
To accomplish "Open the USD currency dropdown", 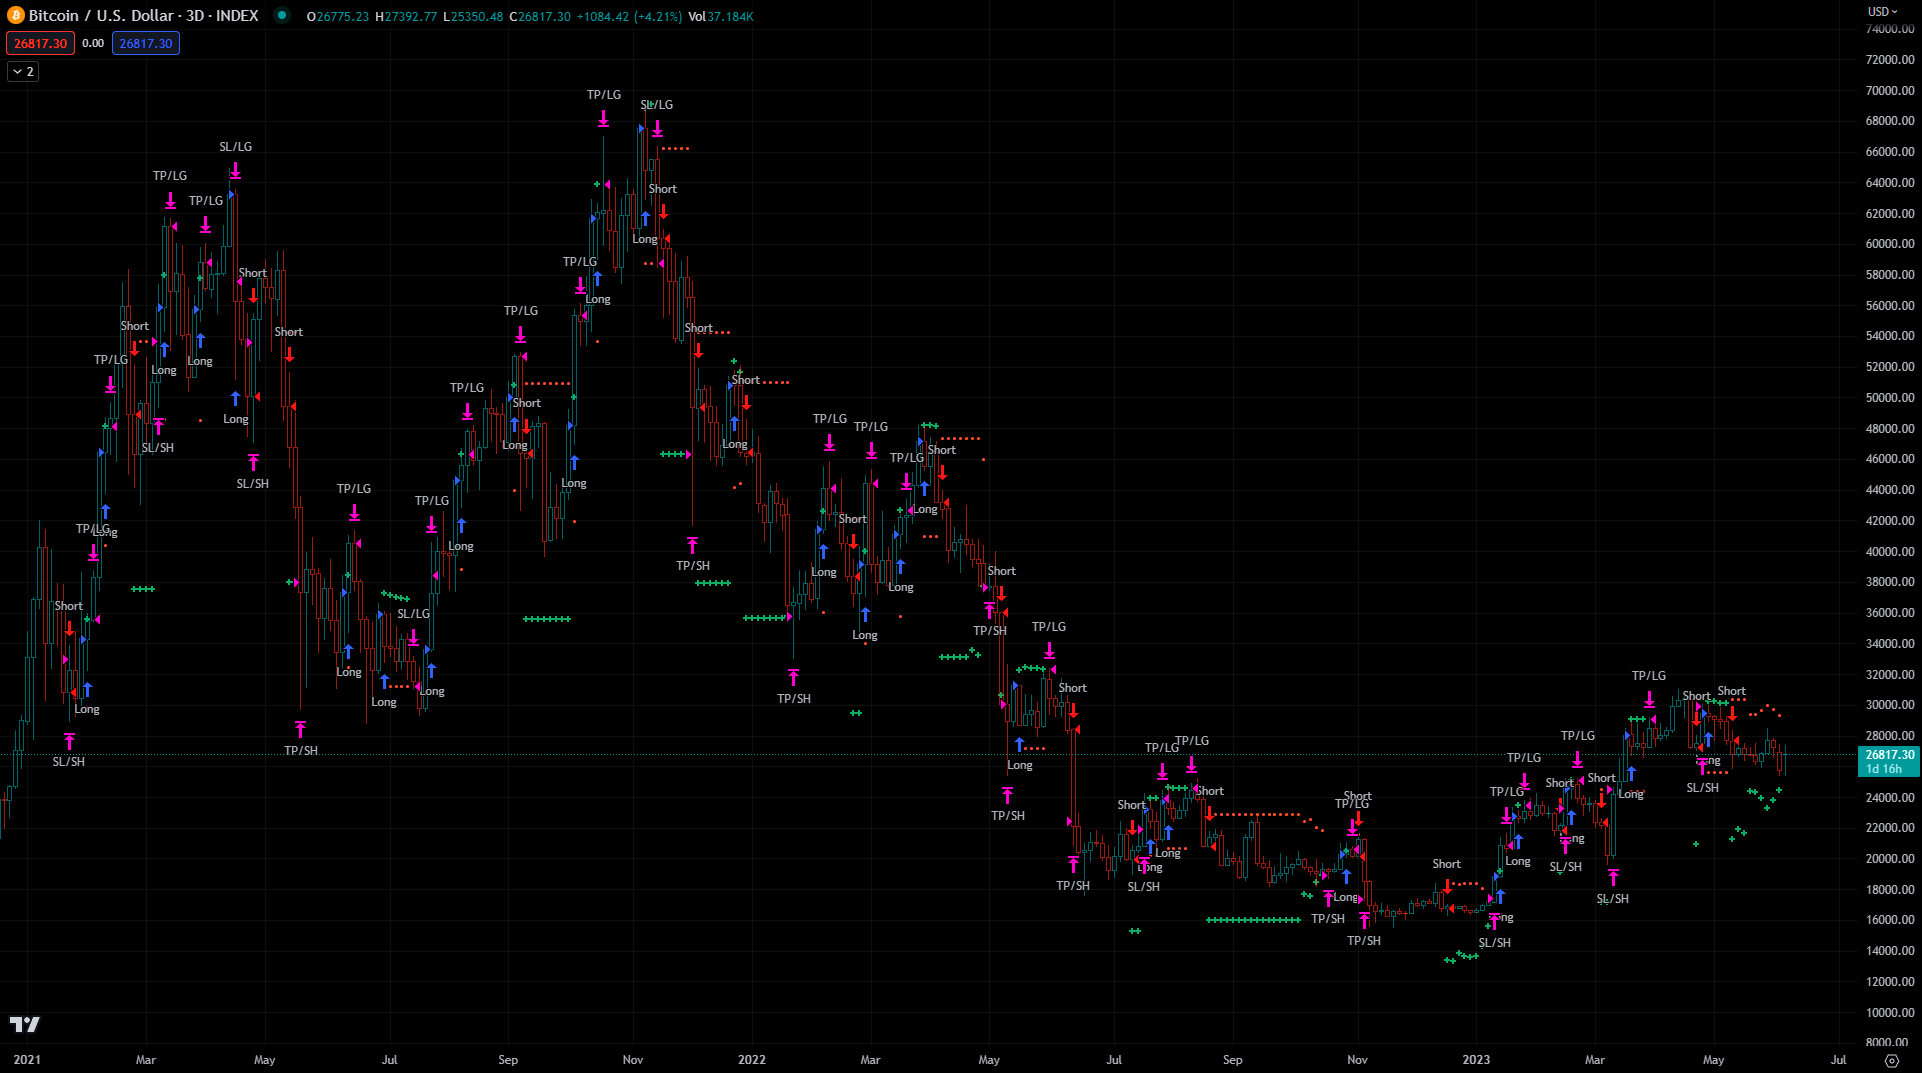I will 1882,12.
